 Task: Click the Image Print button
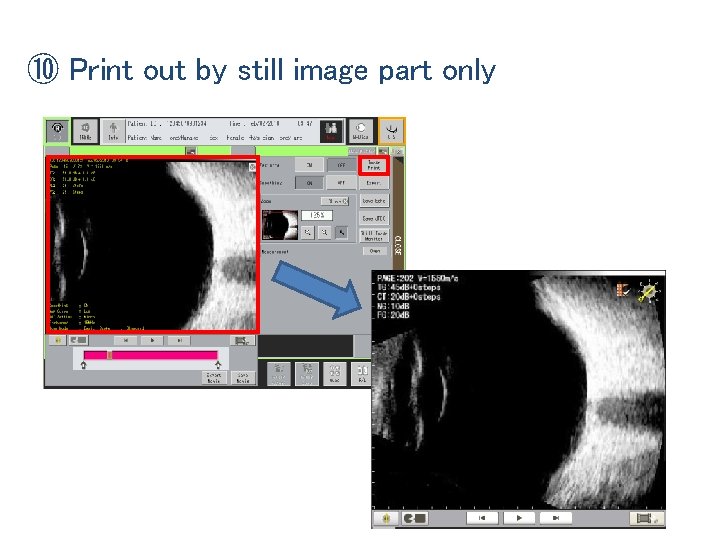(x=374, y=165)
